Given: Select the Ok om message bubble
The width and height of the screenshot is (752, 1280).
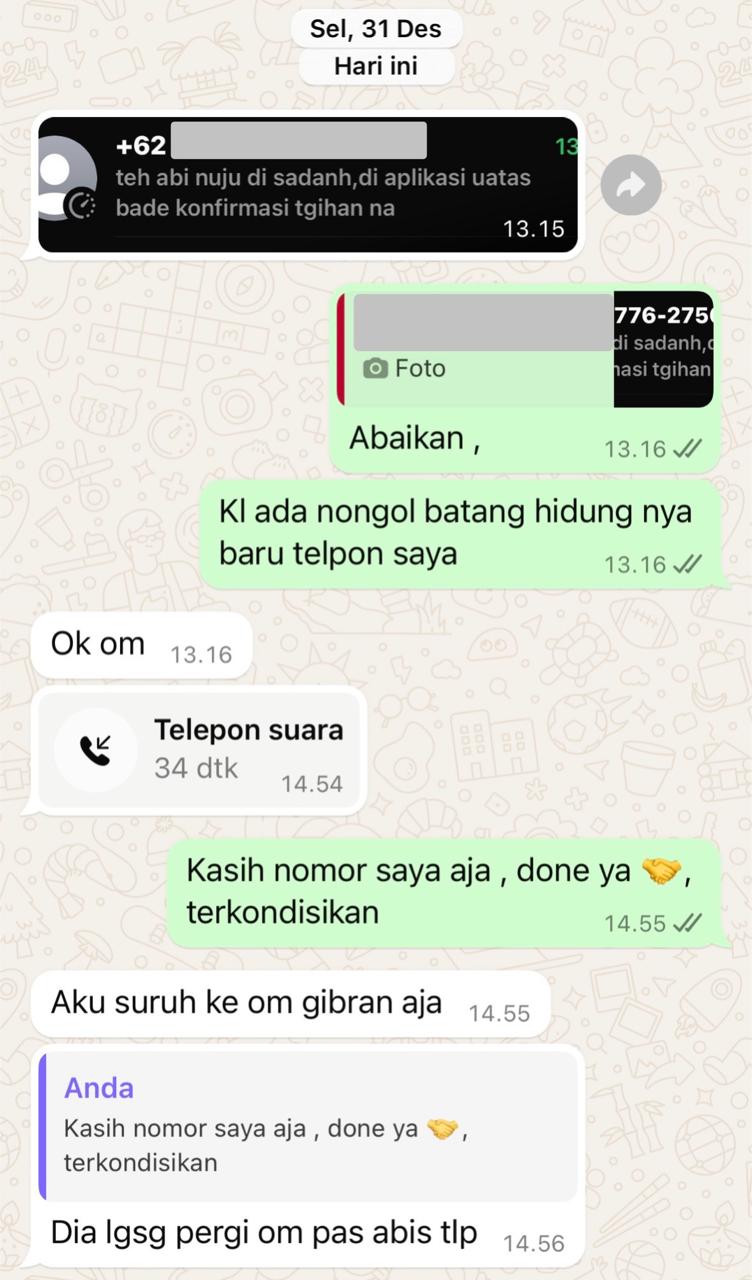Looking at the screenshot, I should 142,645.
